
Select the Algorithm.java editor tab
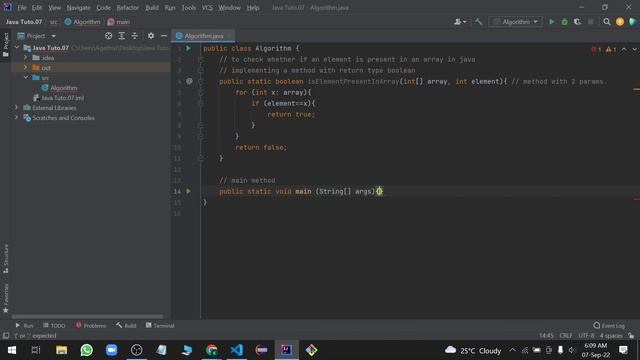(x=203, y=36)
